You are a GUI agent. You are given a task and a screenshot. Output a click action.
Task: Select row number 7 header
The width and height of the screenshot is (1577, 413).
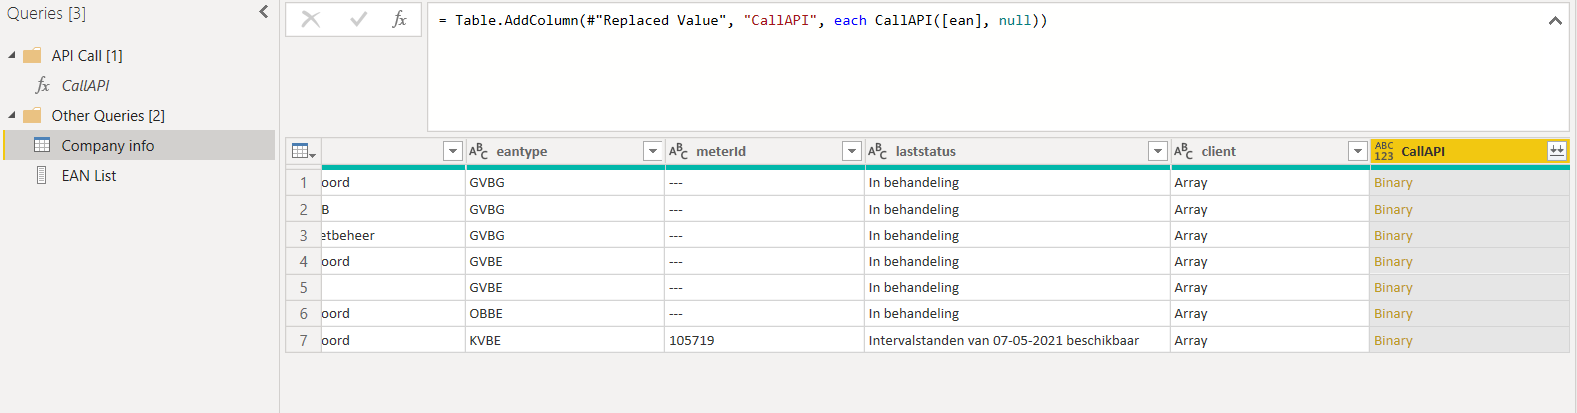[303, 340]
